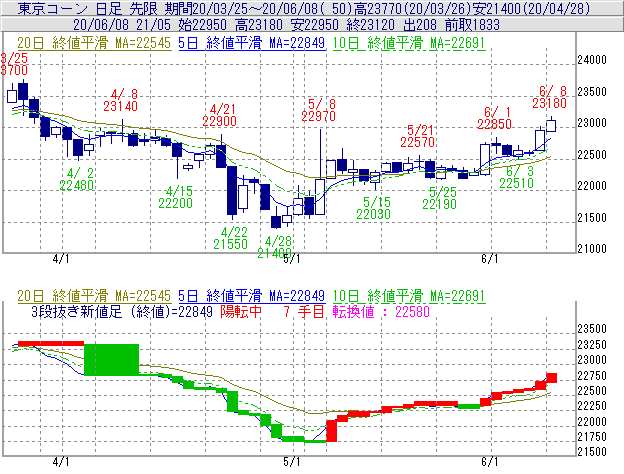This screenshot has height=474, width=624.
Task: Click the 5/1 date label under upper chart
Action: [292, 259]
